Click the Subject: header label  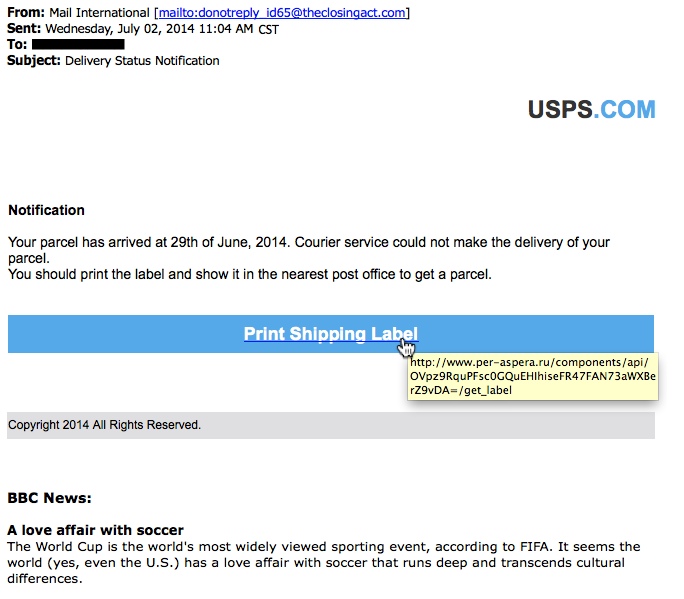click(x=34, y=61)
